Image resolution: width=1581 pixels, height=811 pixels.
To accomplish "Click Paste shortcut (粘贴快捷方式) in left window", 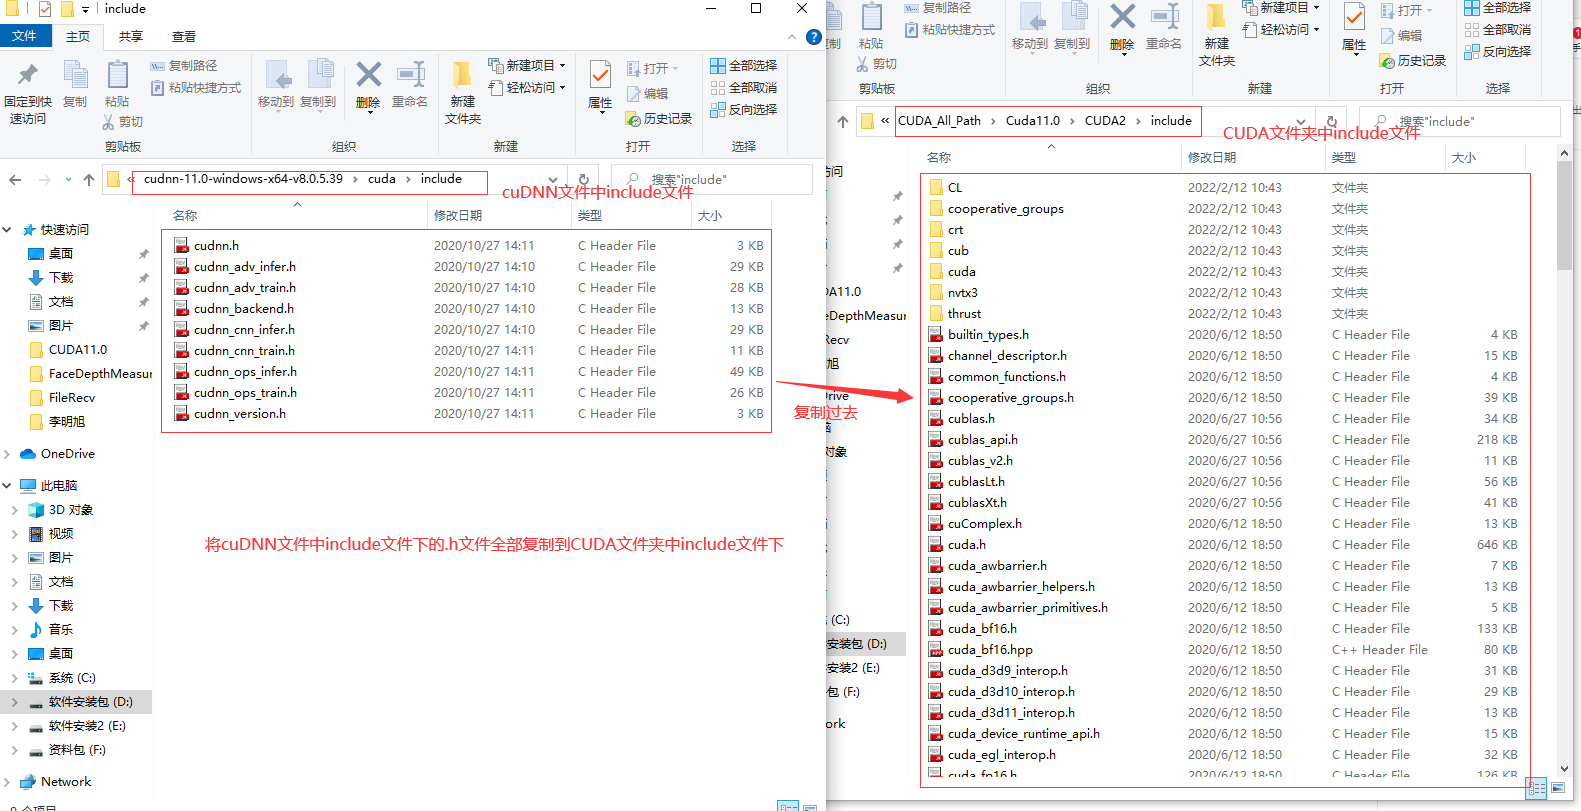I will [x=196, y=88].
